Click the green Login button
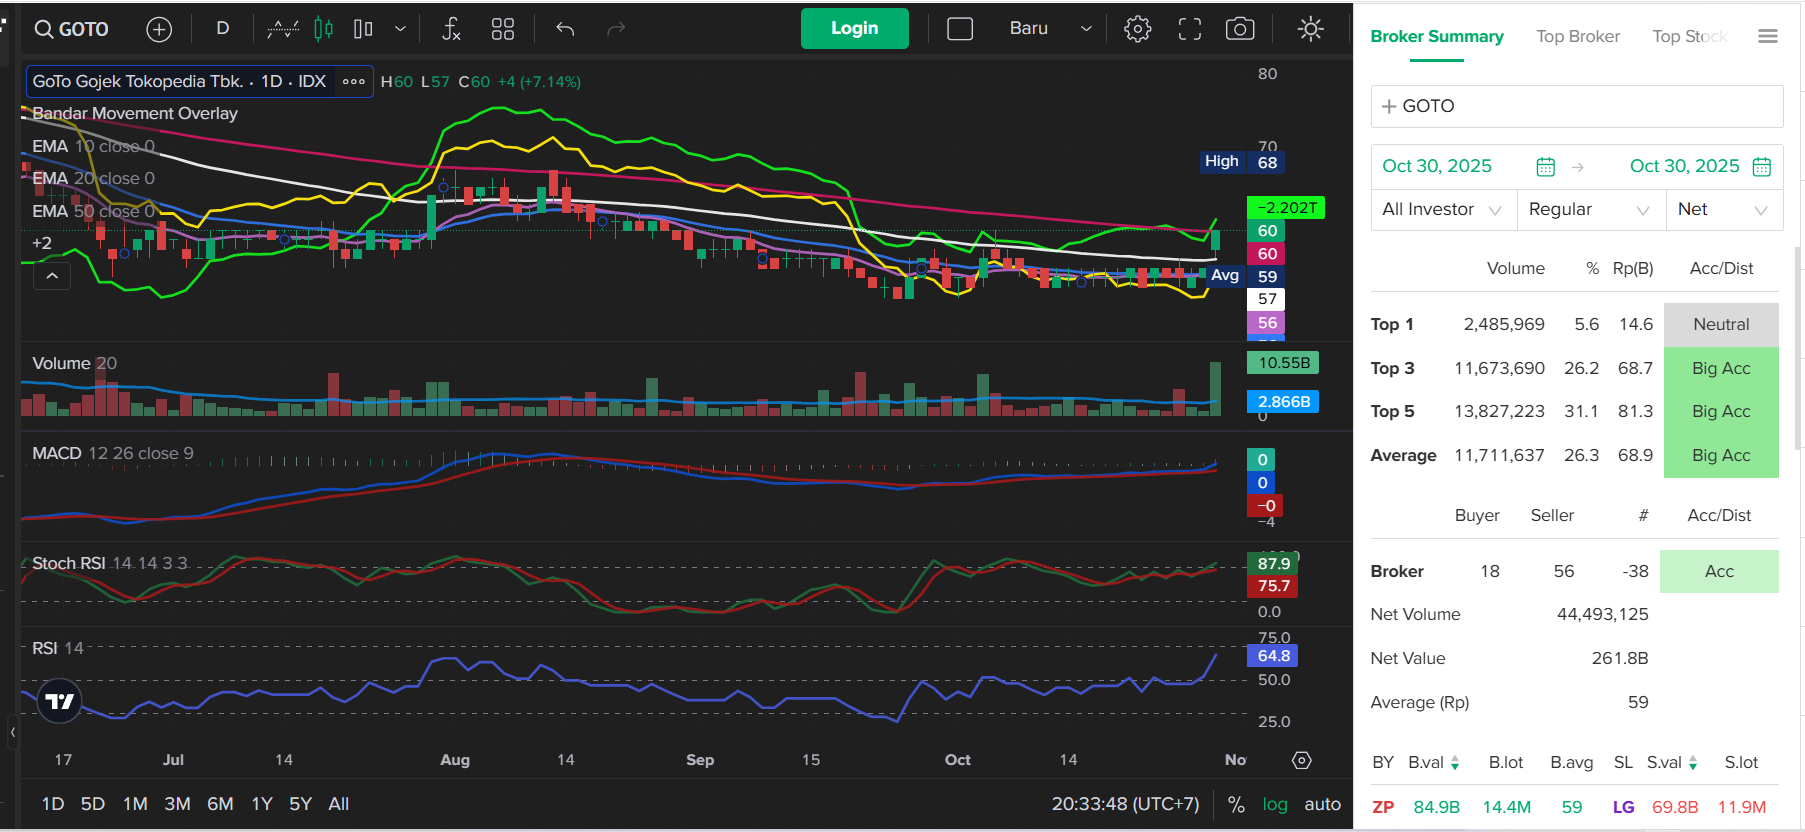This screenshot has height=832, width=1805. coord(854,29)
